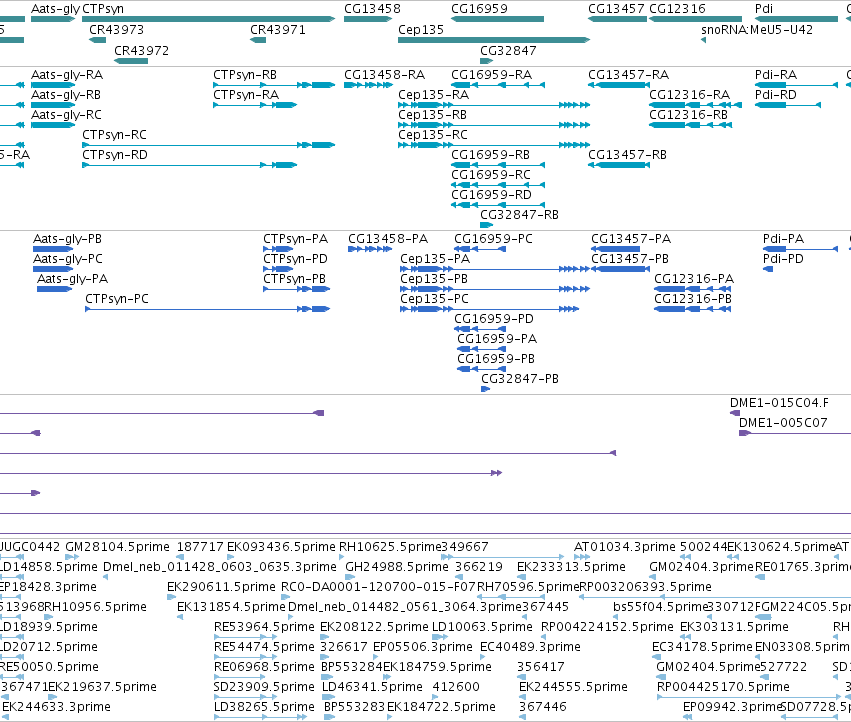851x722 pixels.
Task: Select the CG13457 gene label
Action: click(617, 9)
